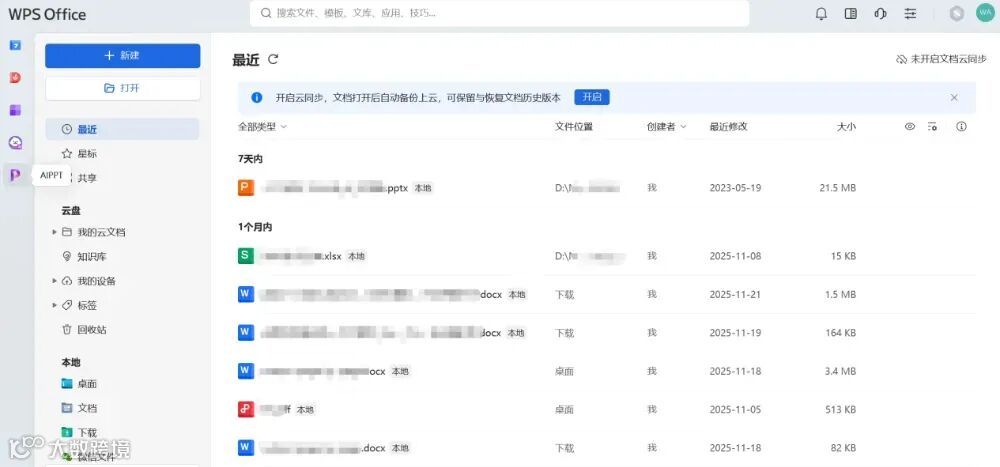Open the docx file modified 2025-11-19
Image resolution: width=1000 pixels, height=467 pixels.
coord(607,332)
